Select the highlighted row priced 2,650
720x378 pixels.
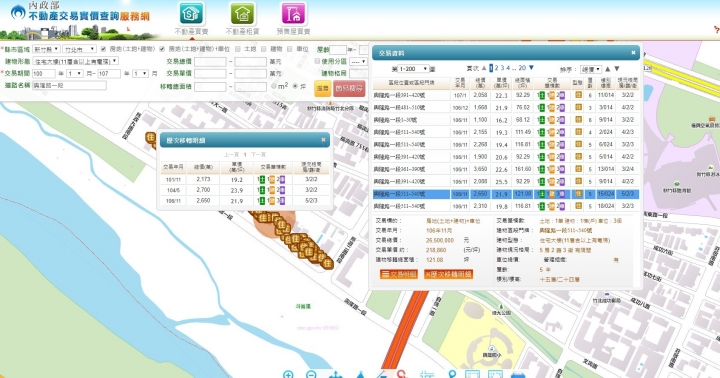pyautogui.click(x=506, y=194)
